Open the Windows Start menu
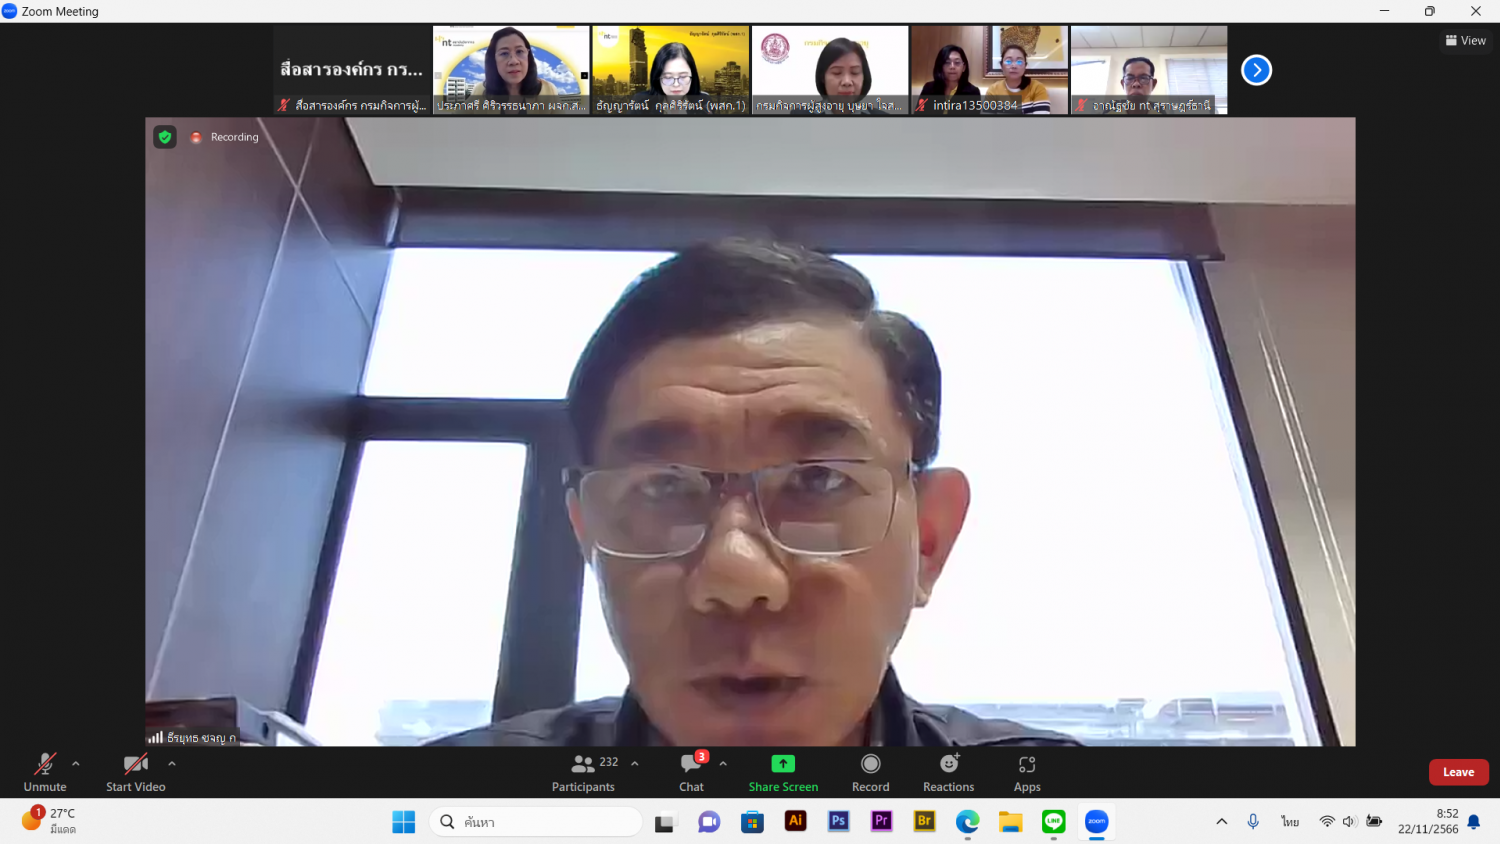This screenshot has height=844, width=1500. [404, 822]
